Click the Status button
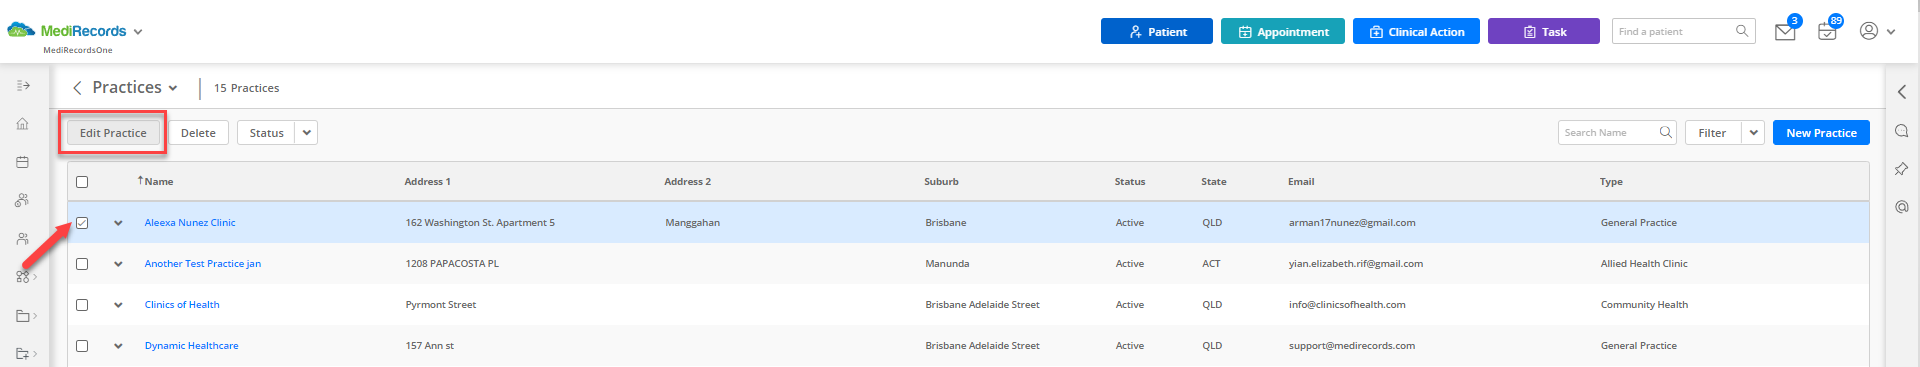This screenshot has height=367, width=1920. coord(266,133)
